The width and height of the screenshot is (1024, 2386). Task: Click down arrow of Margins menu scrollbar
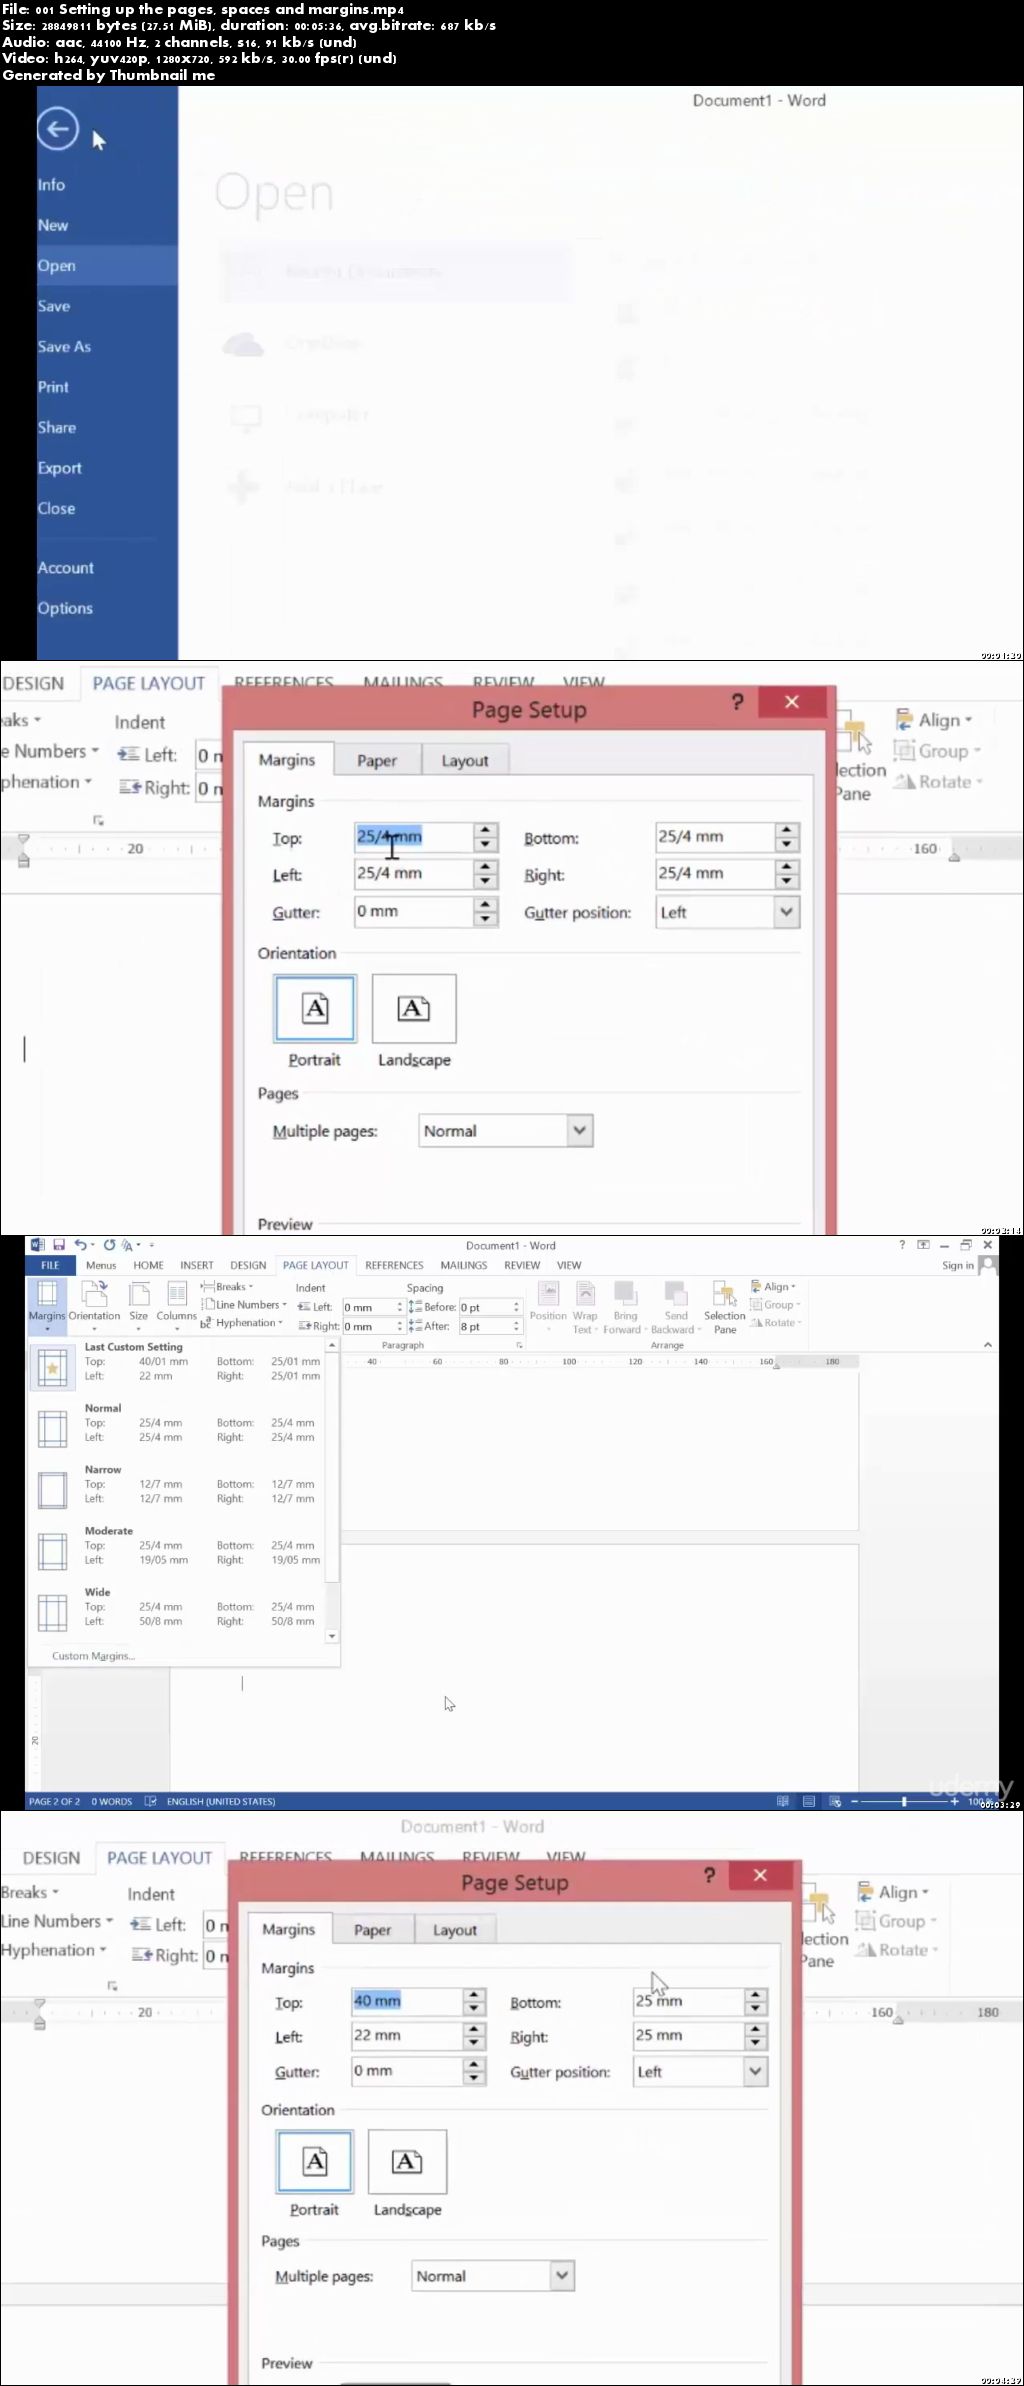pyautogui.click(x=332, y=1636)
